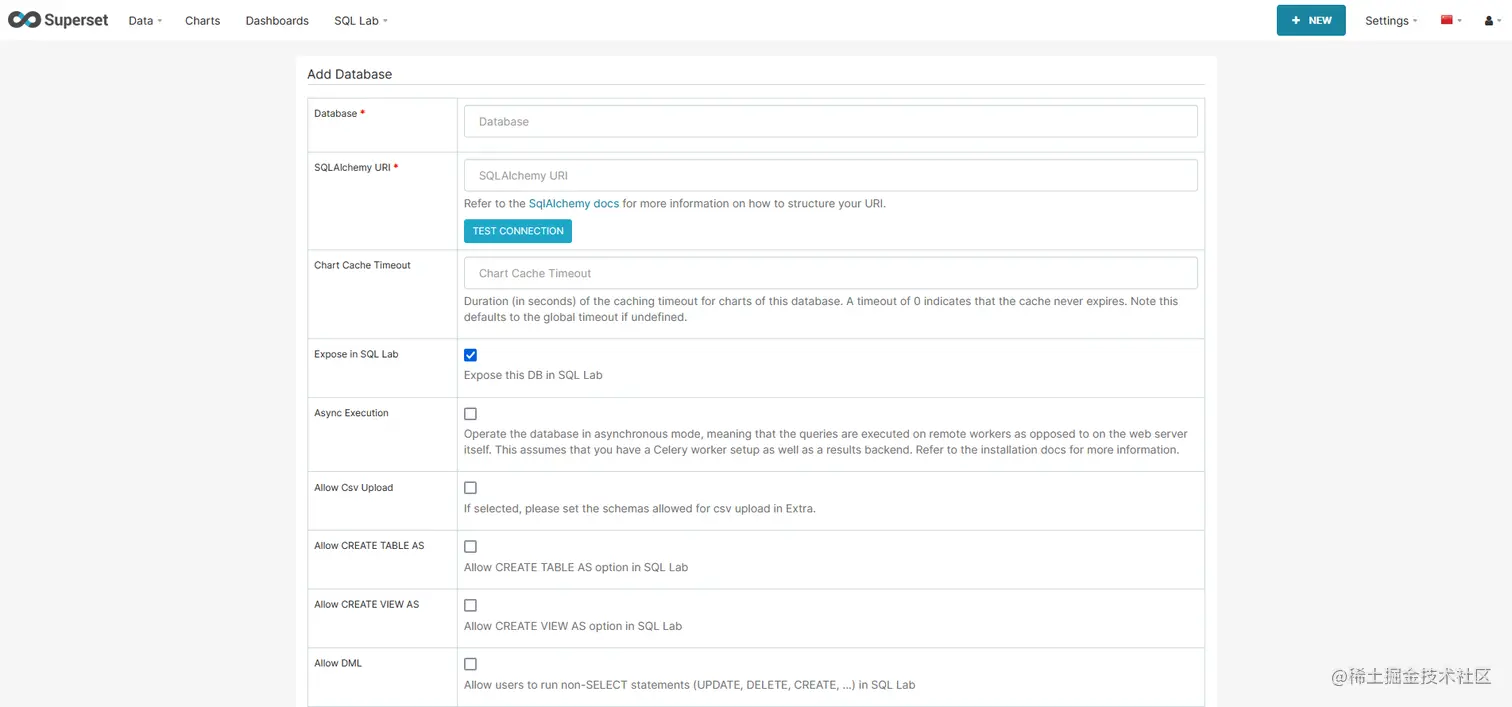Click the 'Allow DML' label text
This screenshot has height=707, width=1512.
[338, 663]
